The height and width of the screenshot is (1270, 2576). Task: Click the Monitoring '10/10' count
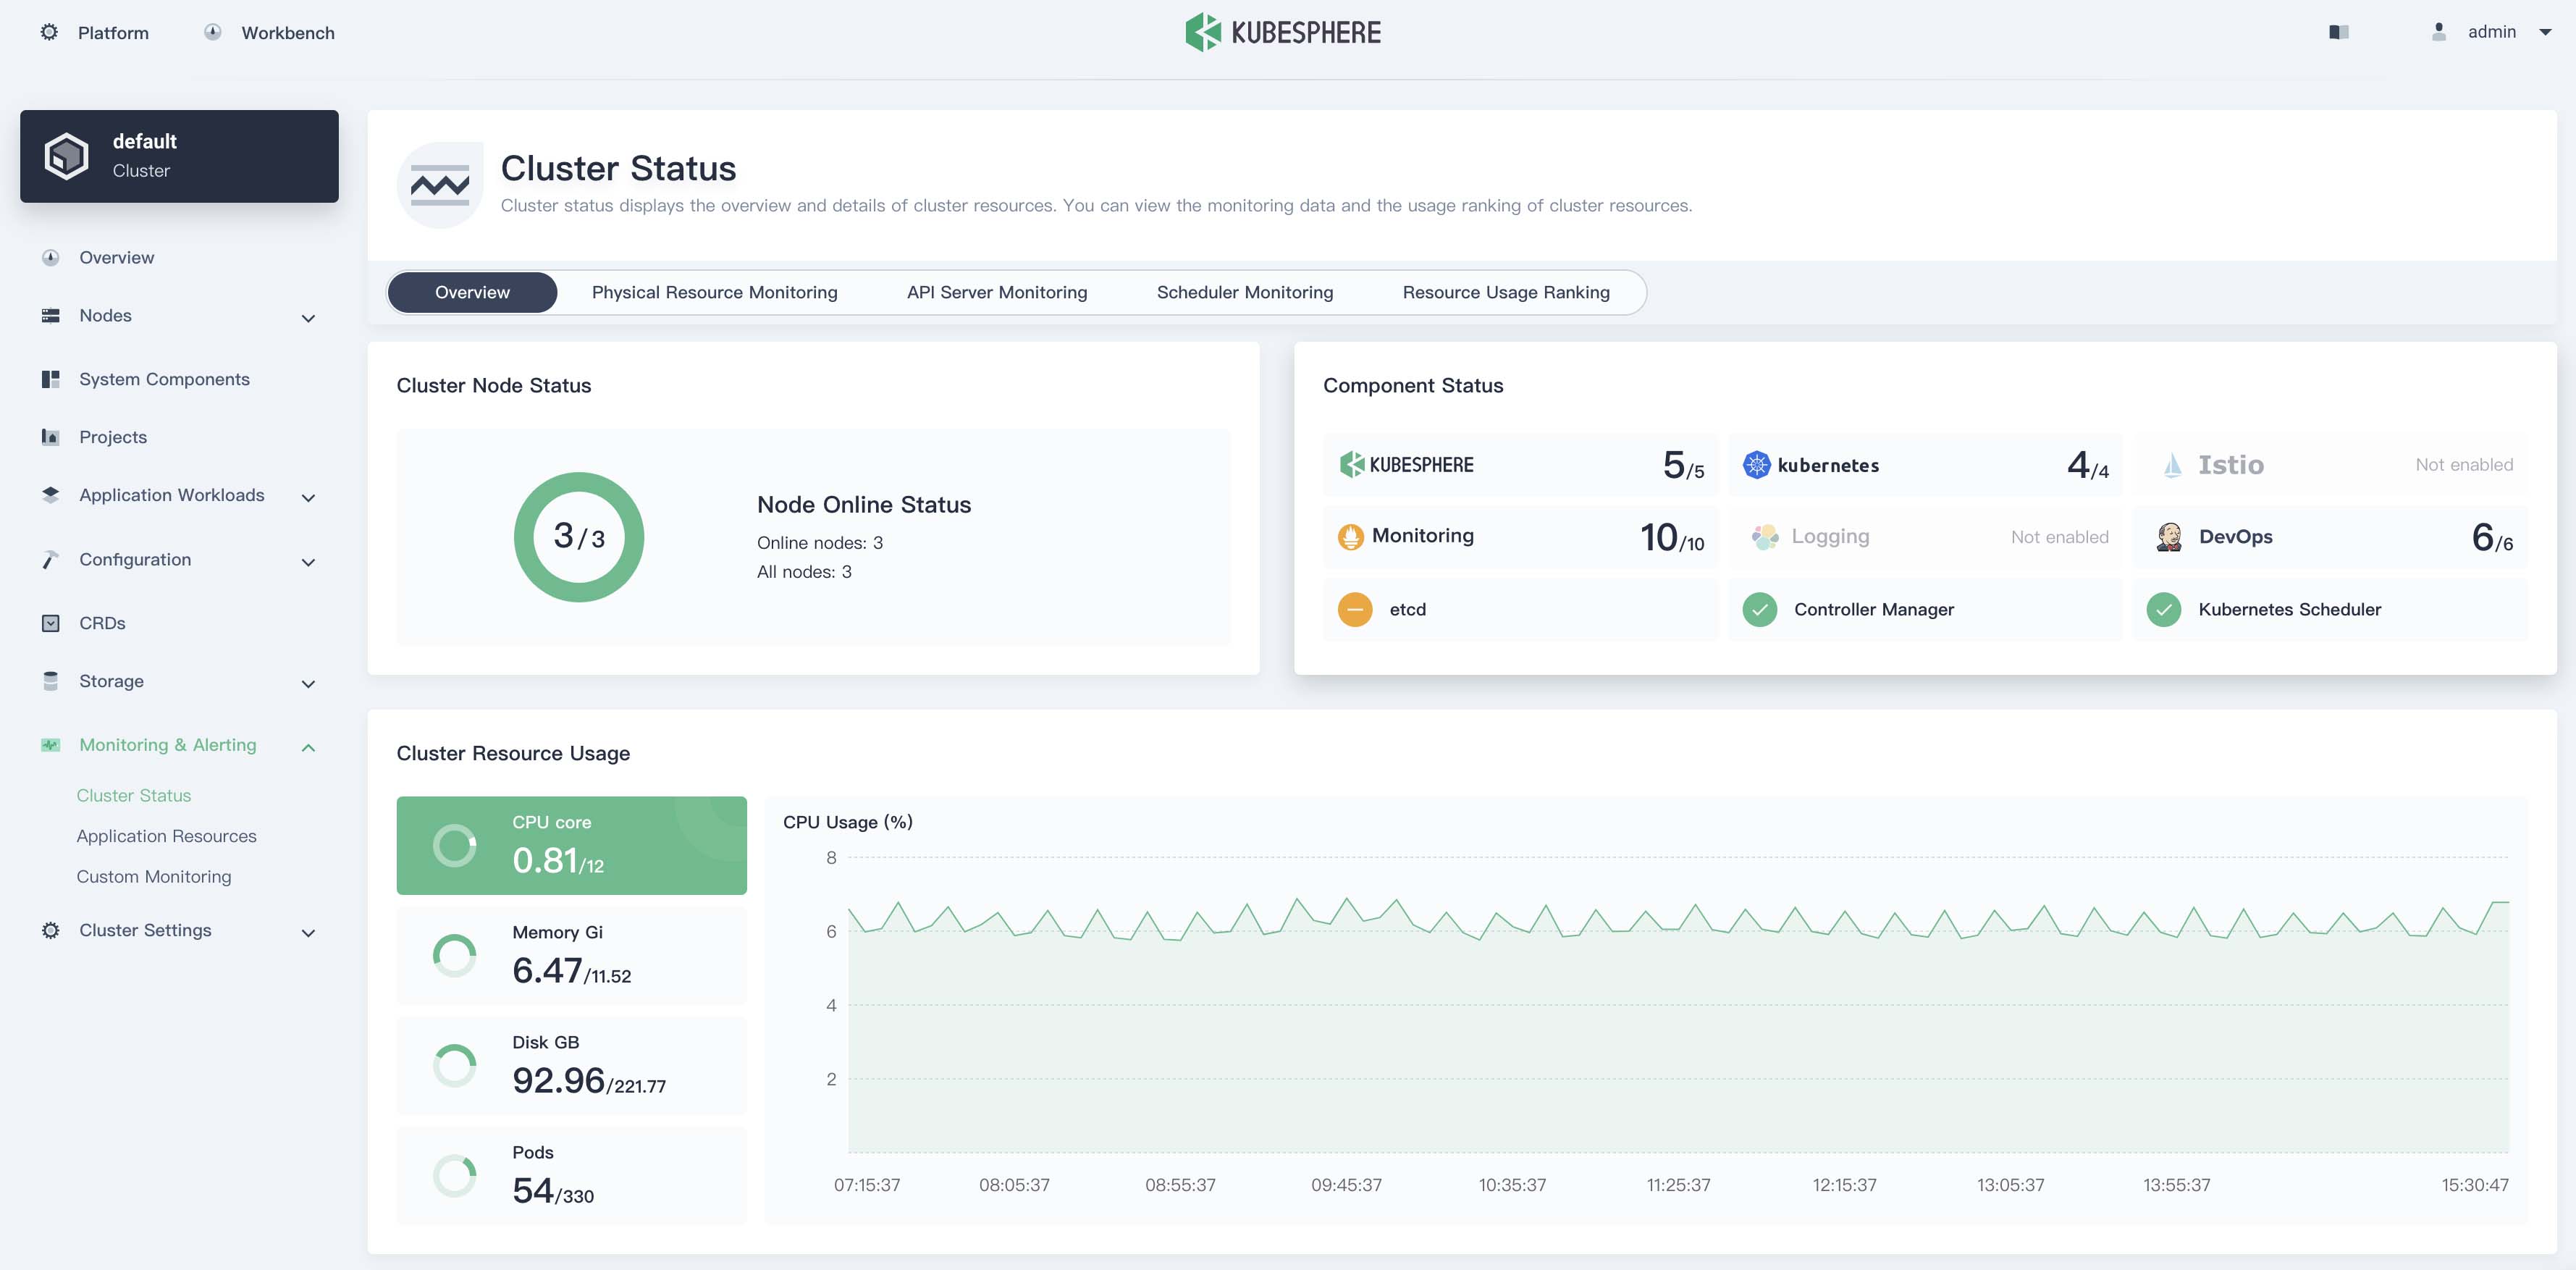click(1672, 538)
